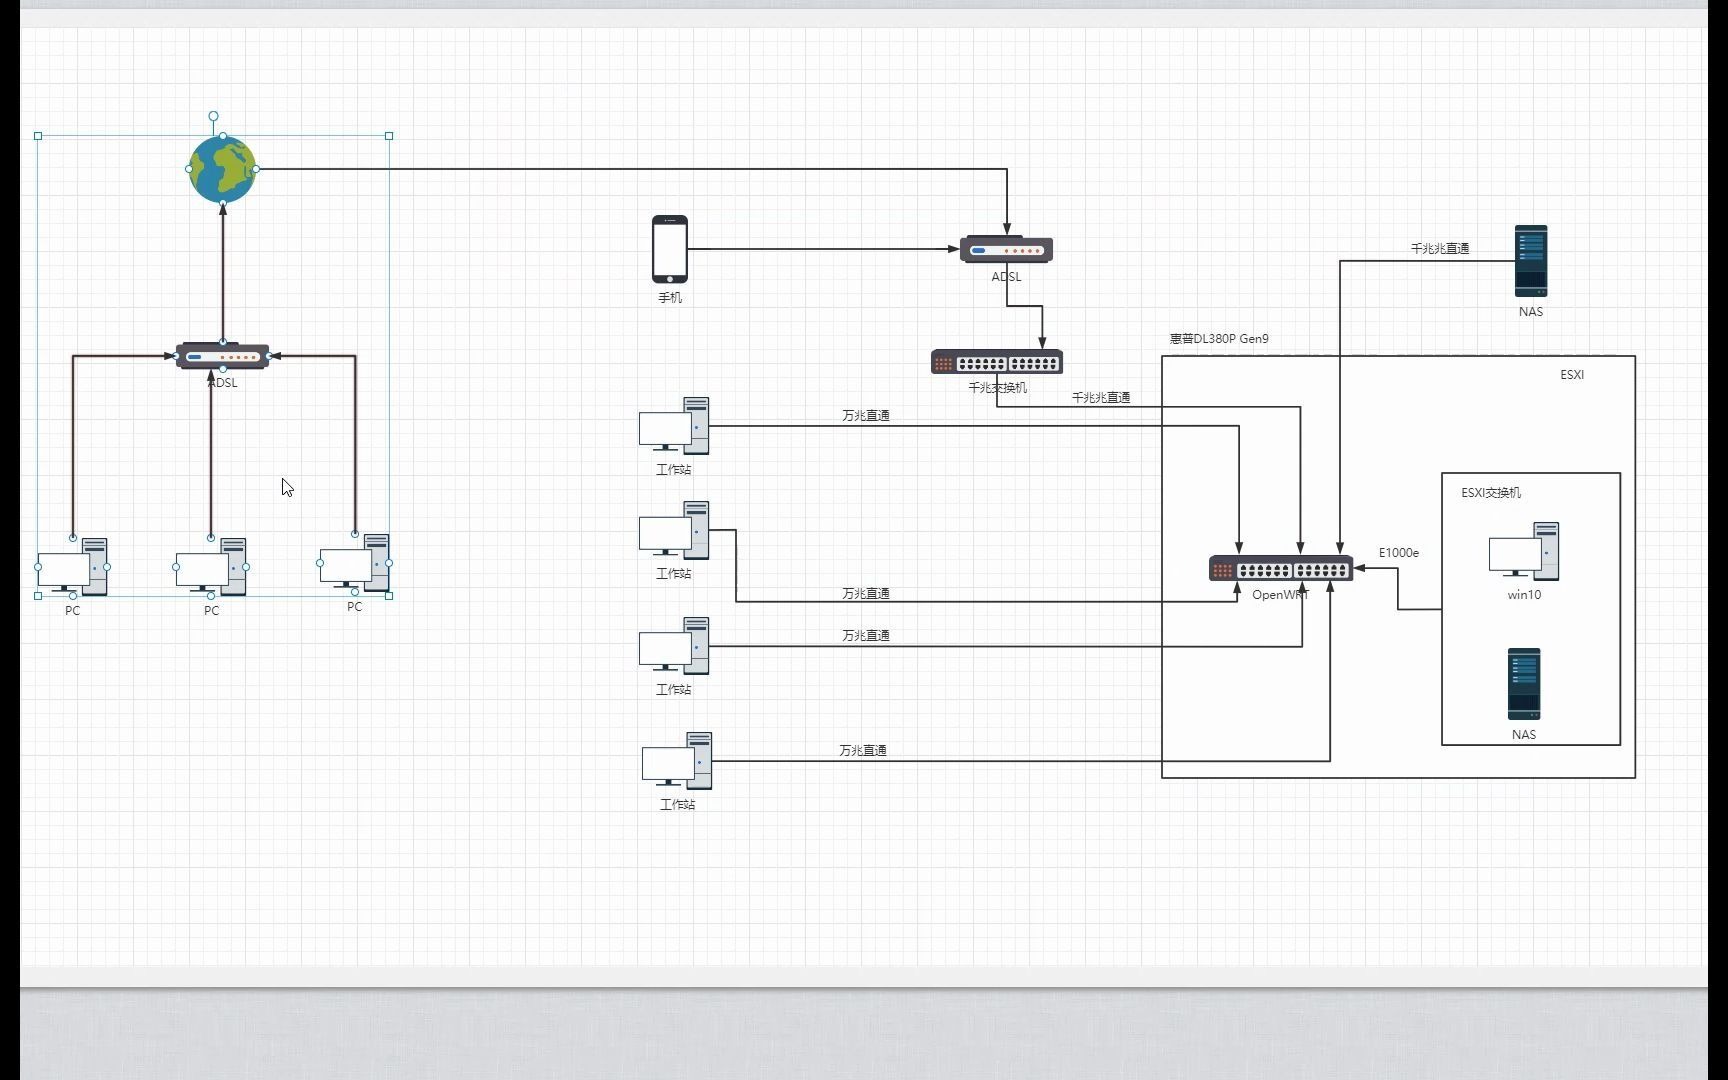
Task: Click the 千兆兆直通 label near the top NAS
Action: 1440,249
